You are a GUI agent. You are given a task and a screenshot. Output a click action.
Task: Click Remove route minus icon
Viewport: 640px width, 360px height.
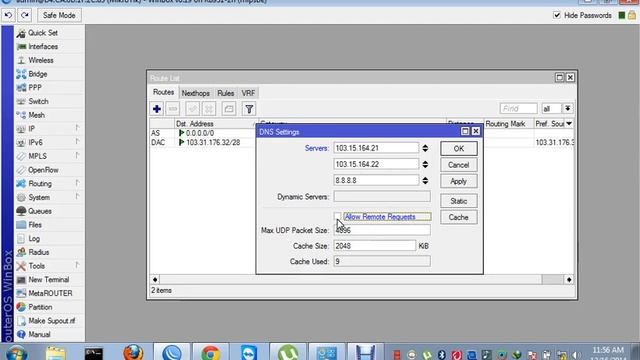coord(173,109)
